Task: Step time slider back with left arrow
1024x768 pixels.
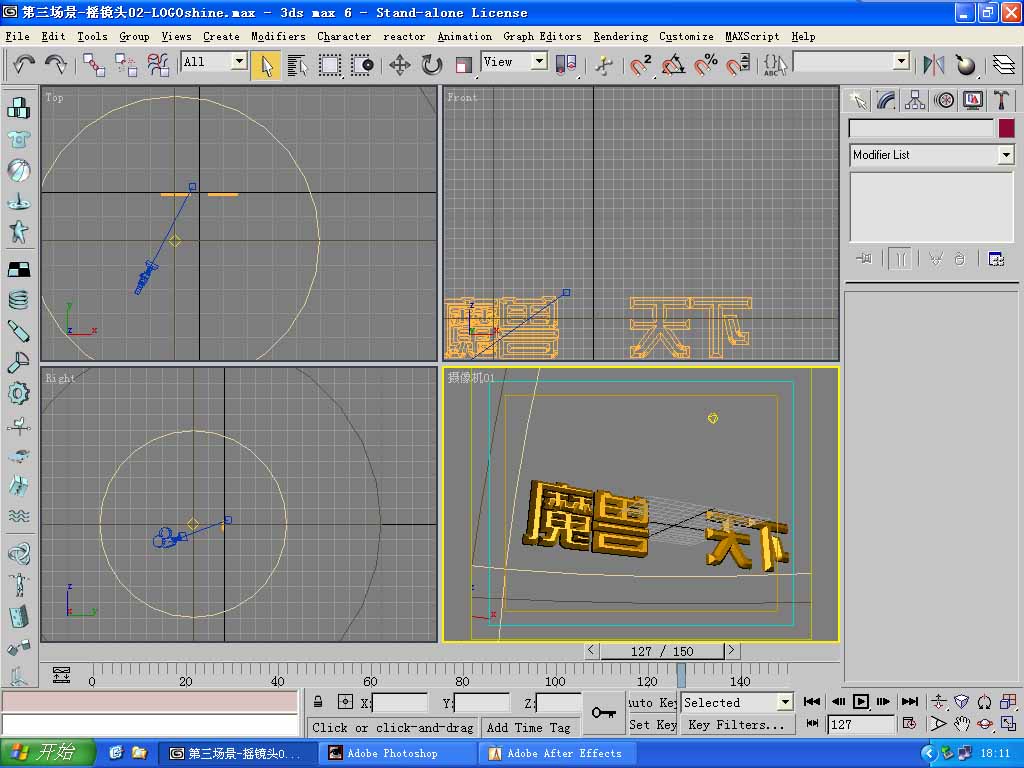Action: [591, 650]
